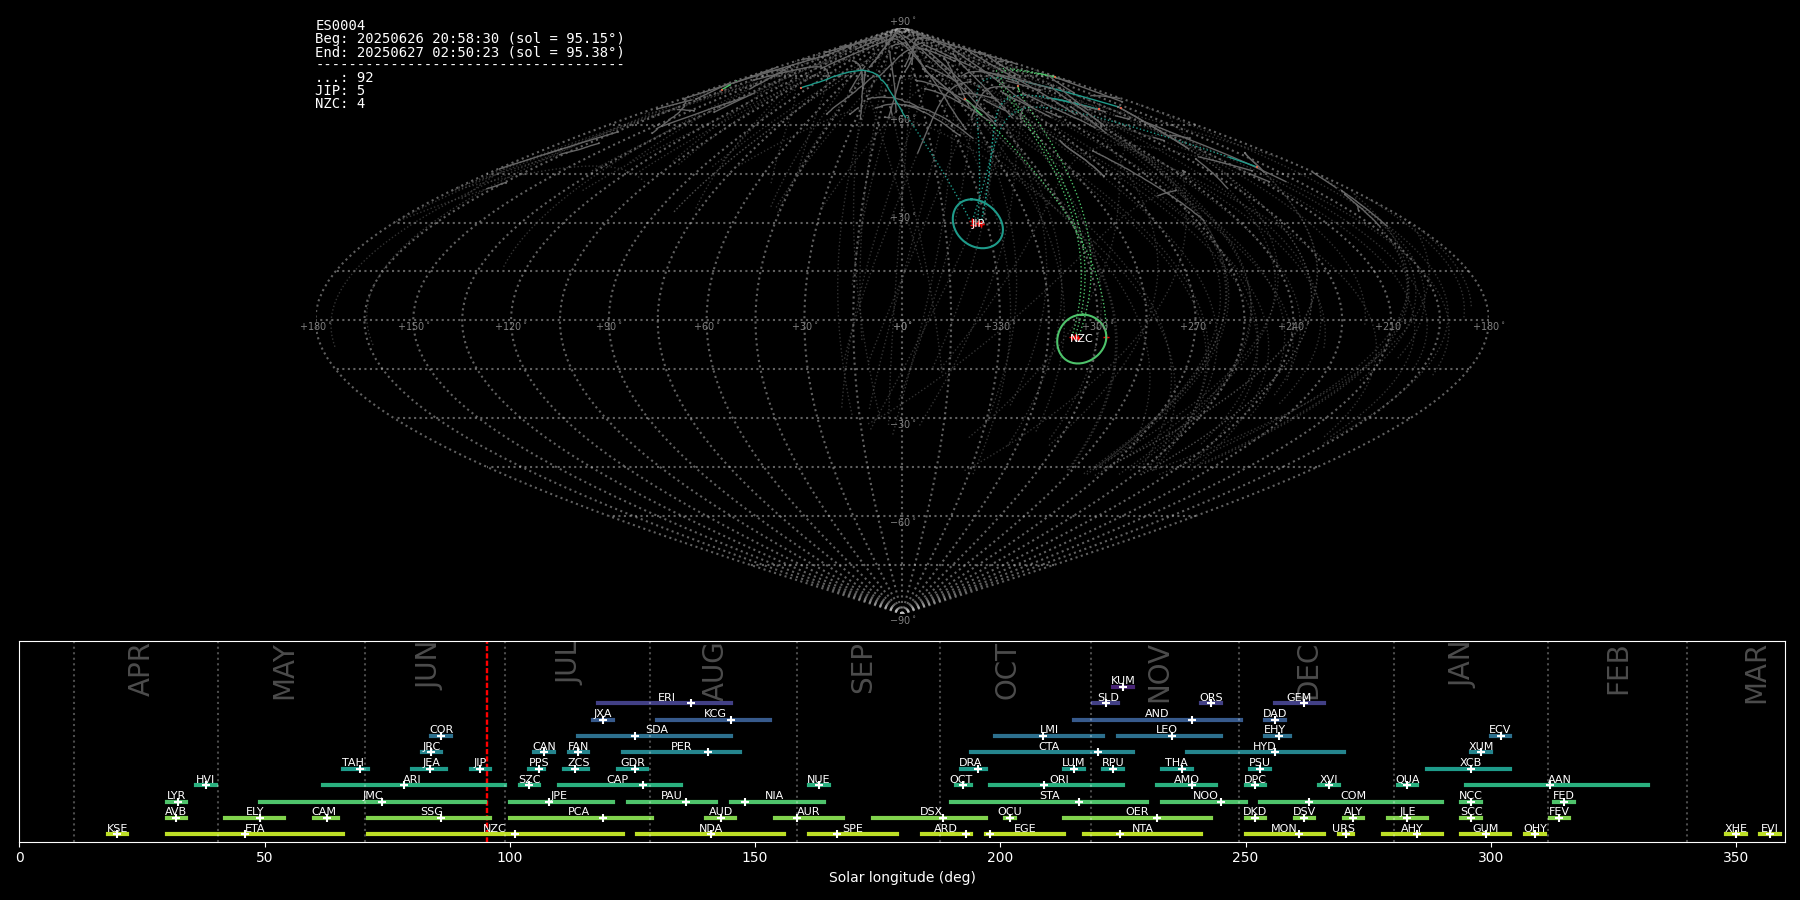Click the Beg: 20250626 20:58:30 line
Screen dimensions: 1800x900
(469, 39)
